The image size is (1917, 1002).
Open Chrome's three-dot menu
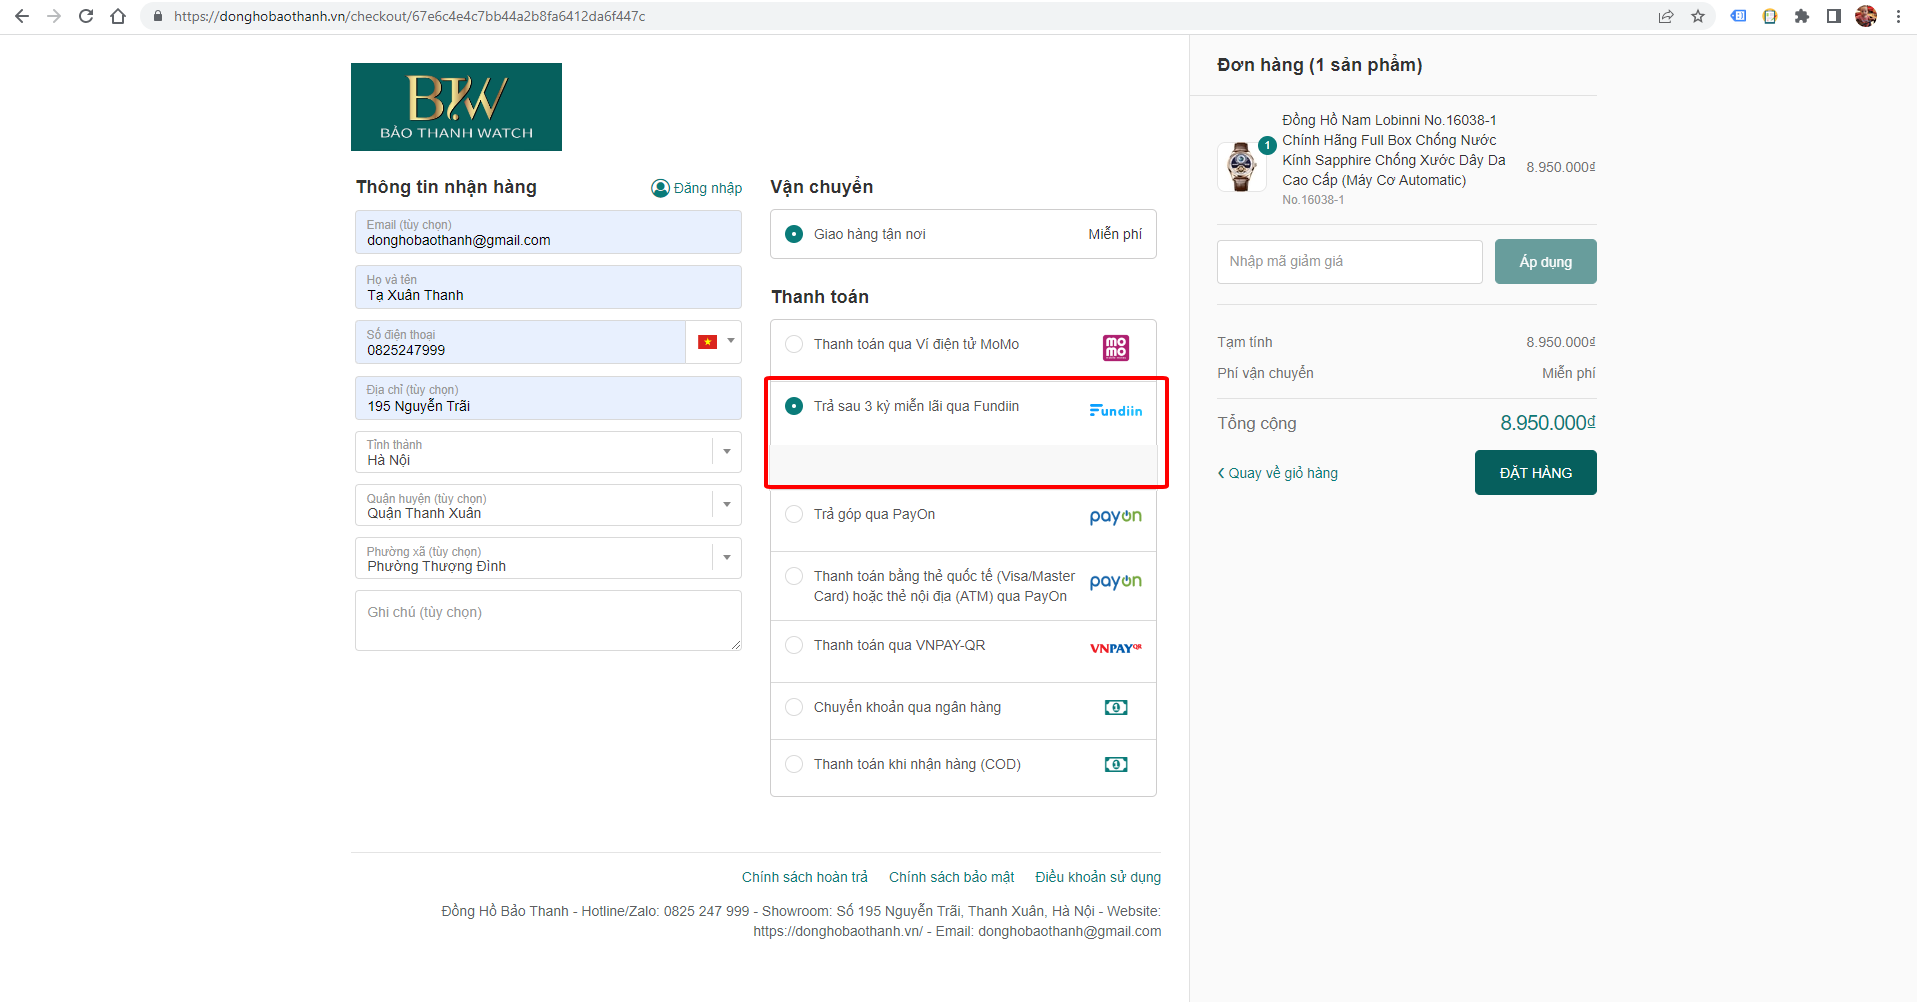coord(1898,16)
